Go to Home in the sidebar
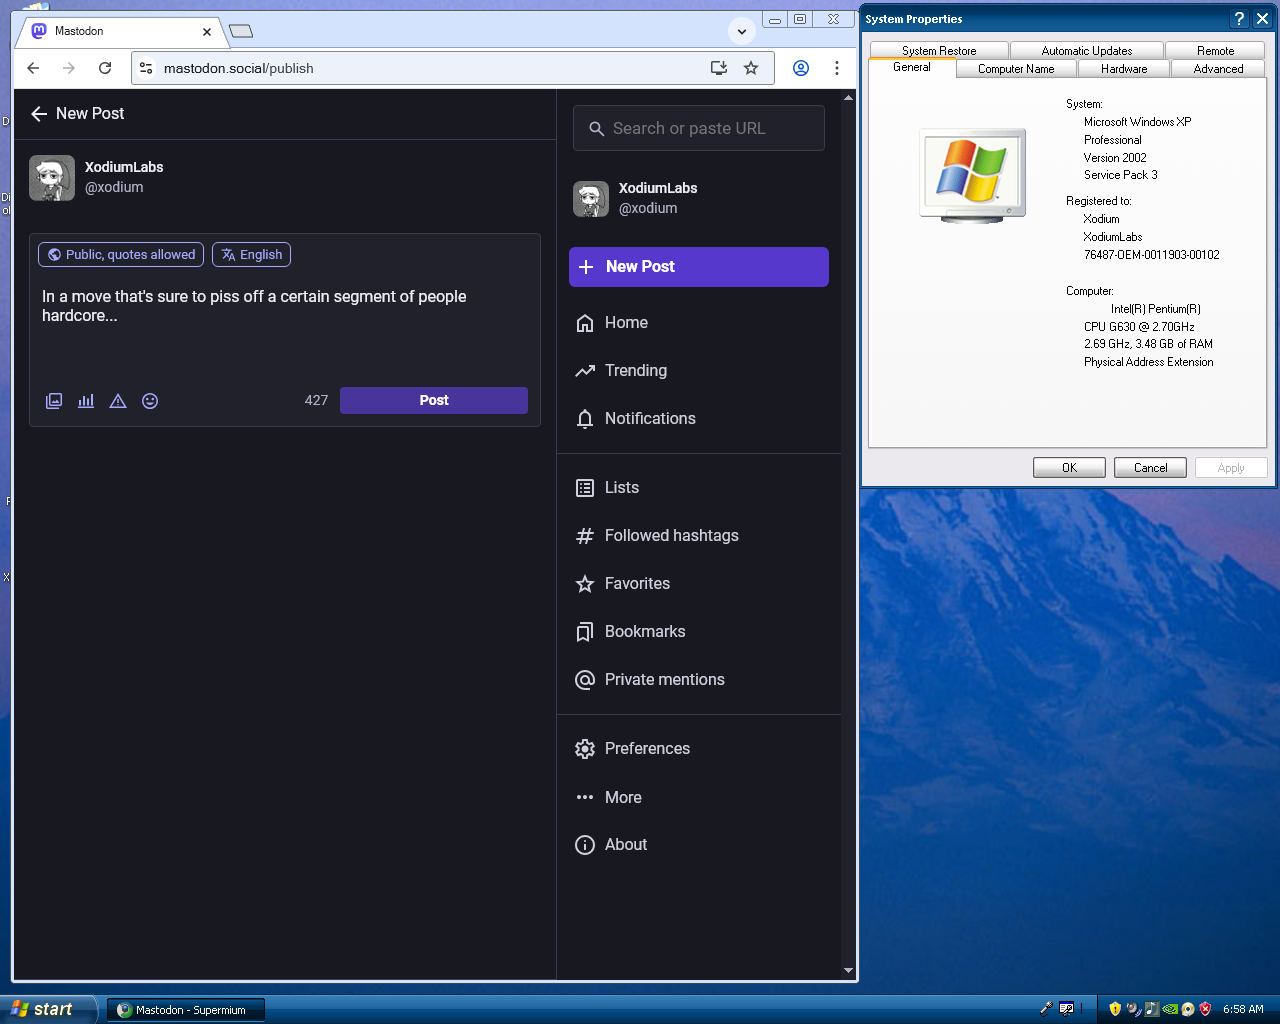Viewport: 1280px width, 1024px height. click(612, 323)
